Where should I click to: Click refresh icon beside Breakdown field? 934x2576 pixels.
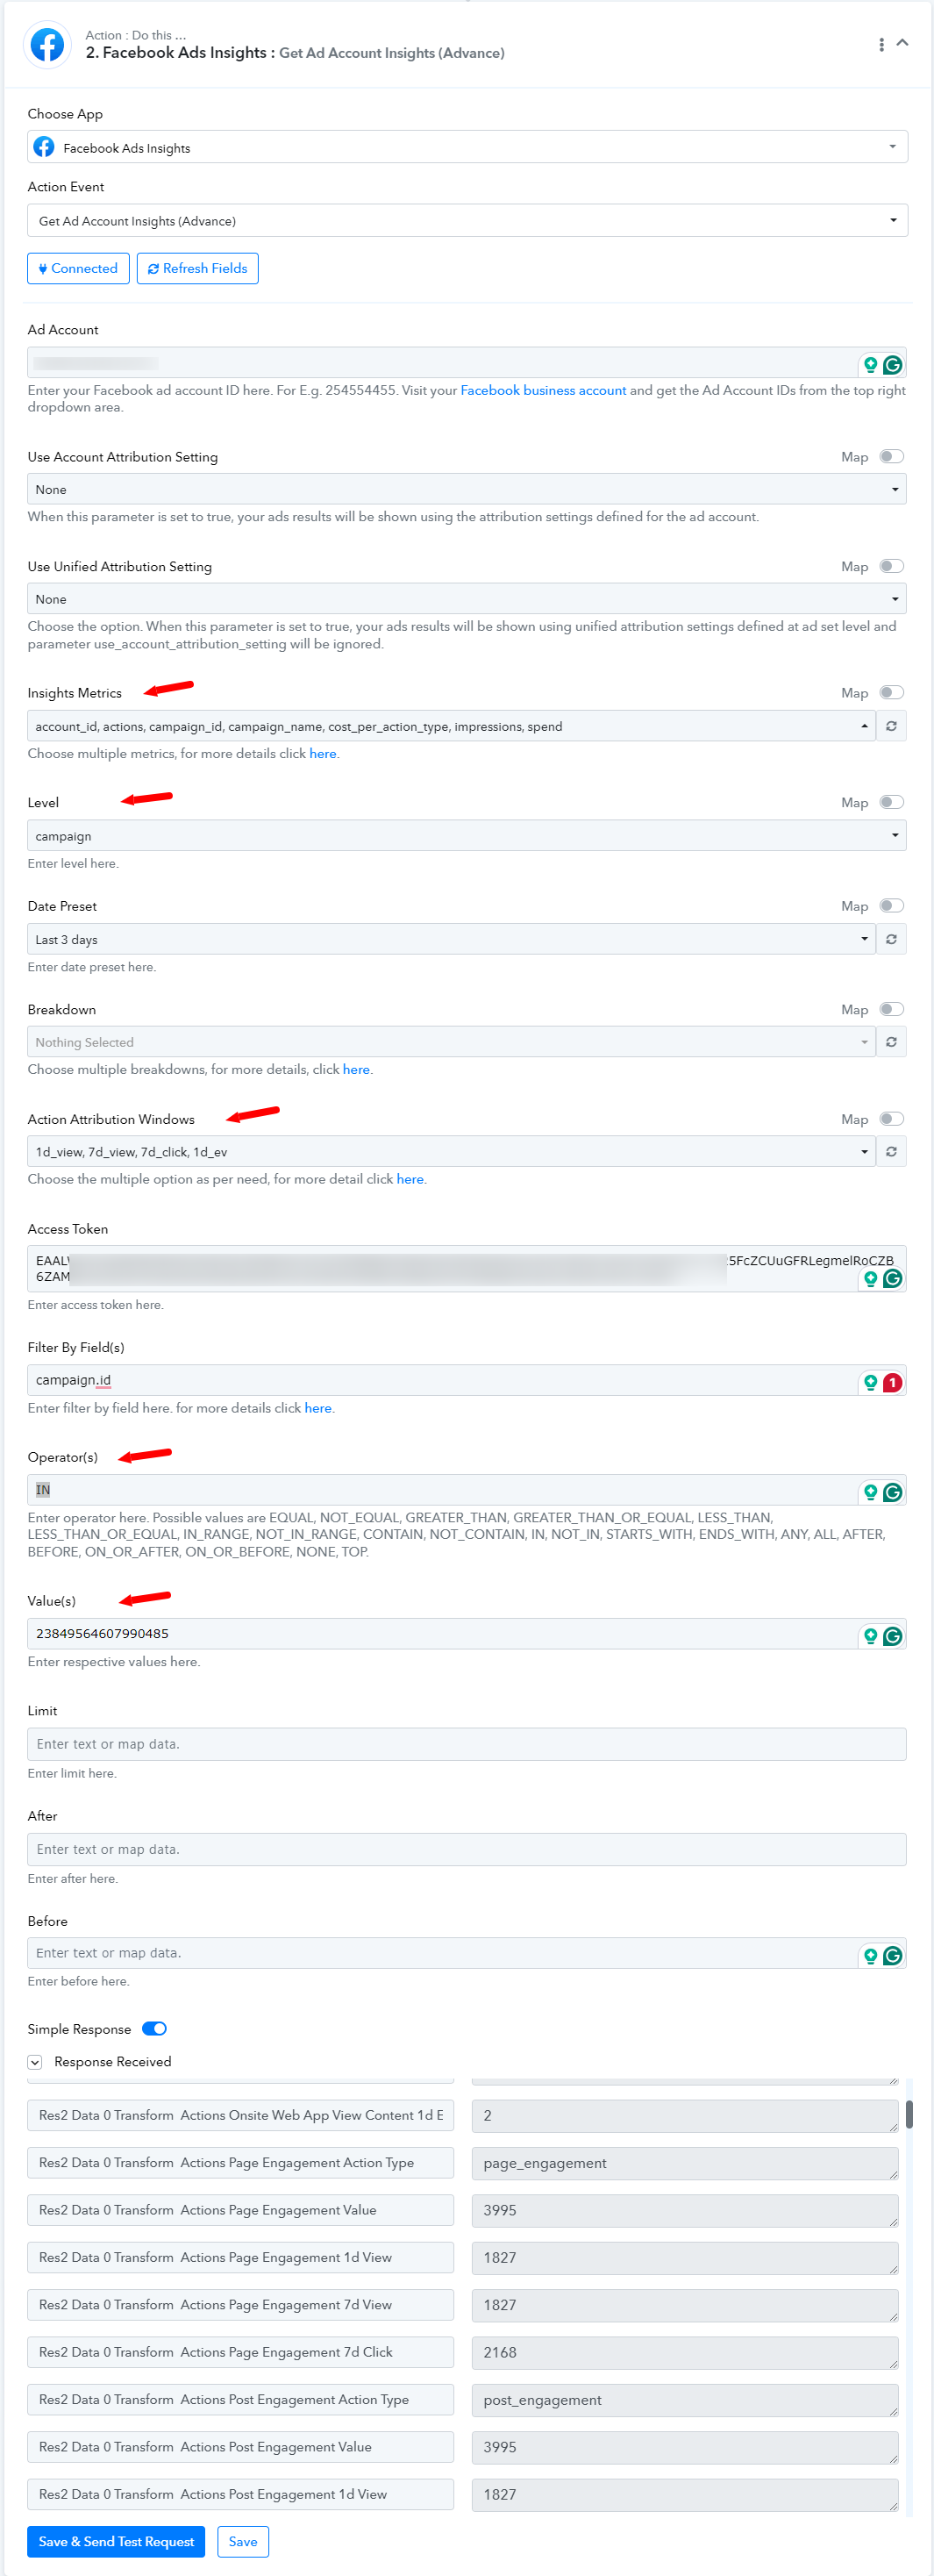[x=891, y=1042]
